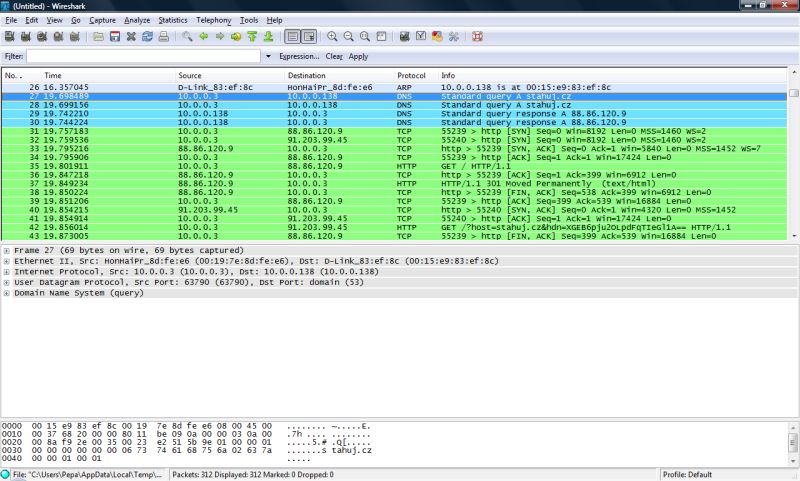Print packets with the printer icon

164,36
